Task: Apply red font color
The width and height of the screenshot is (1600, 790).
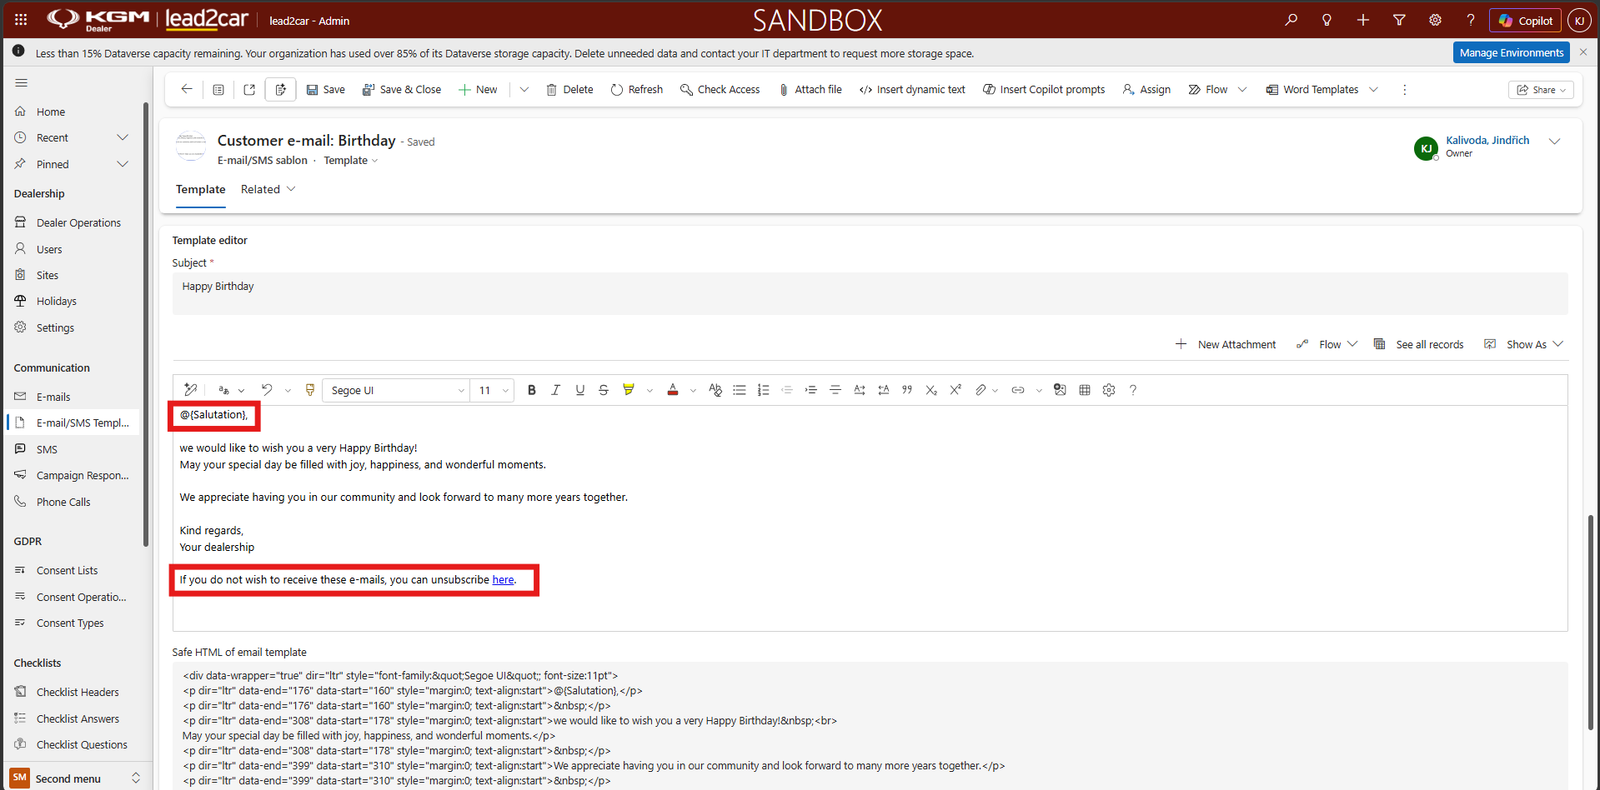Action: click(x=673, y=390)
